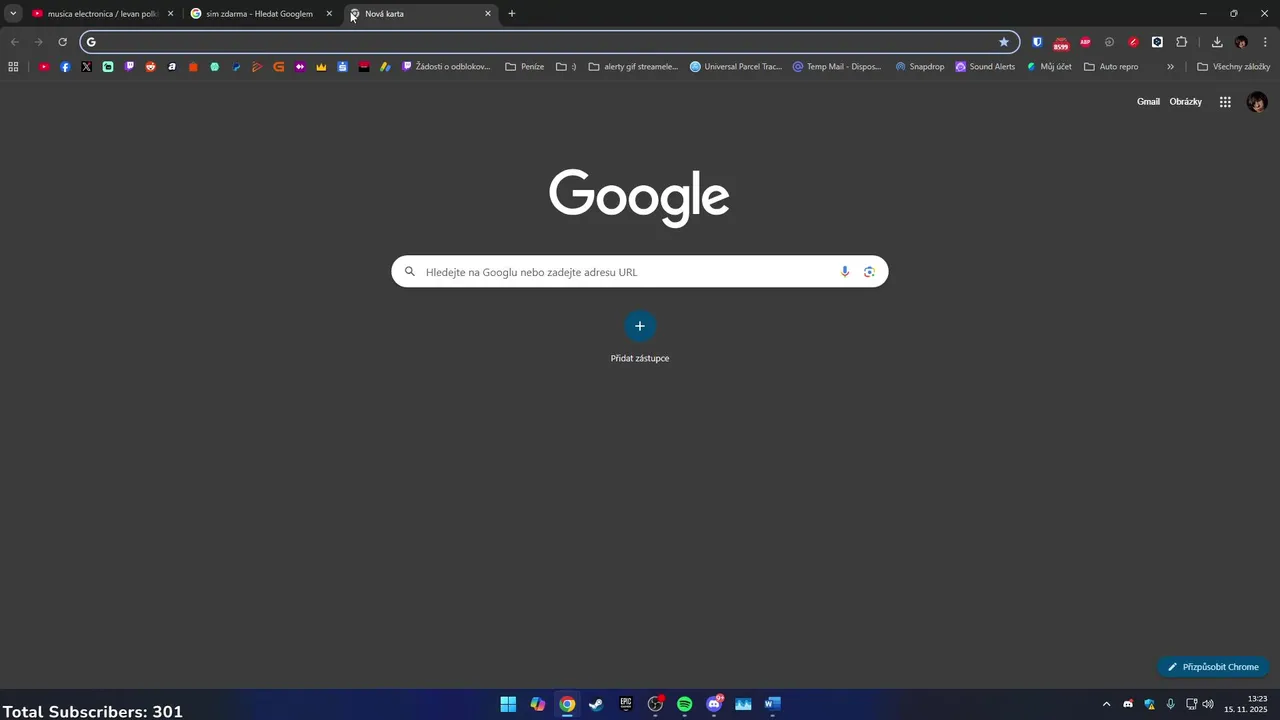Open the Windows Start menu
Image resolution: width=1280 pixels, height=720 pixels.
click(x=508, y=704)
